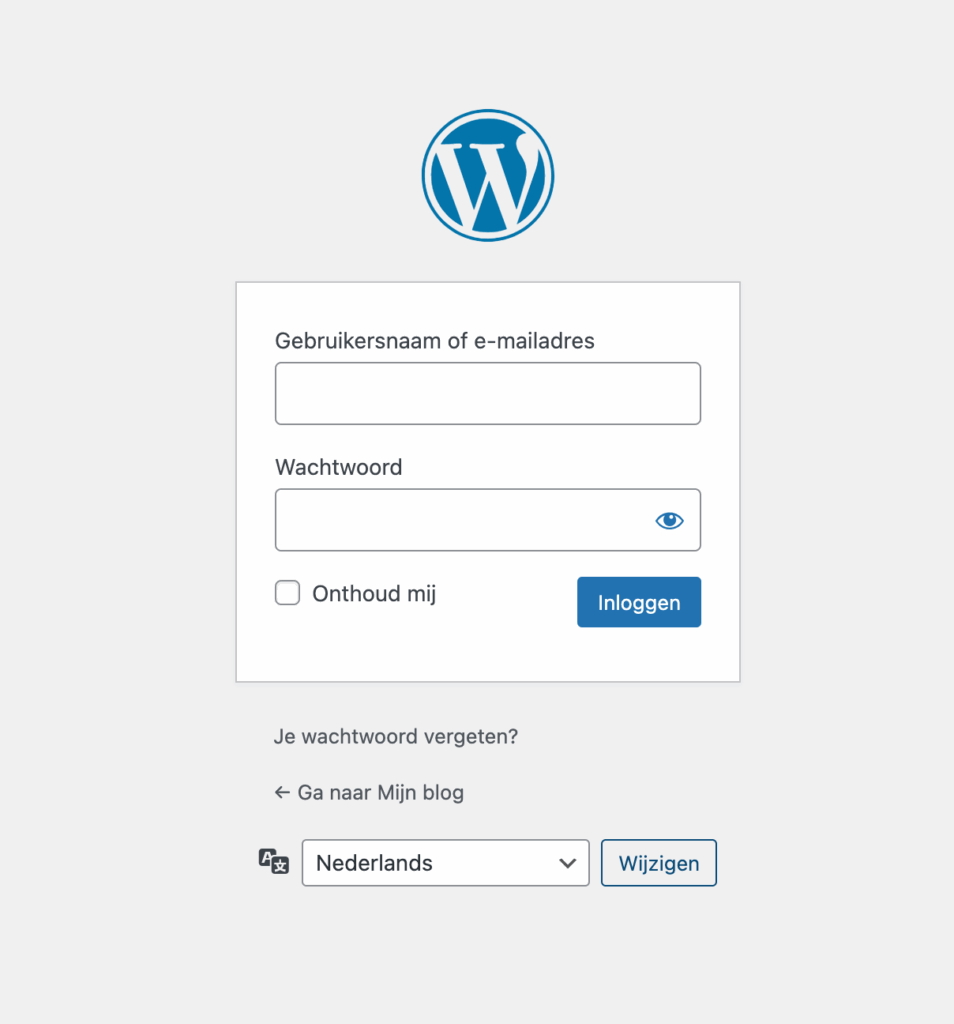Focus the Gebruikersnaam of e-mailadres field

tap(488, 394)
